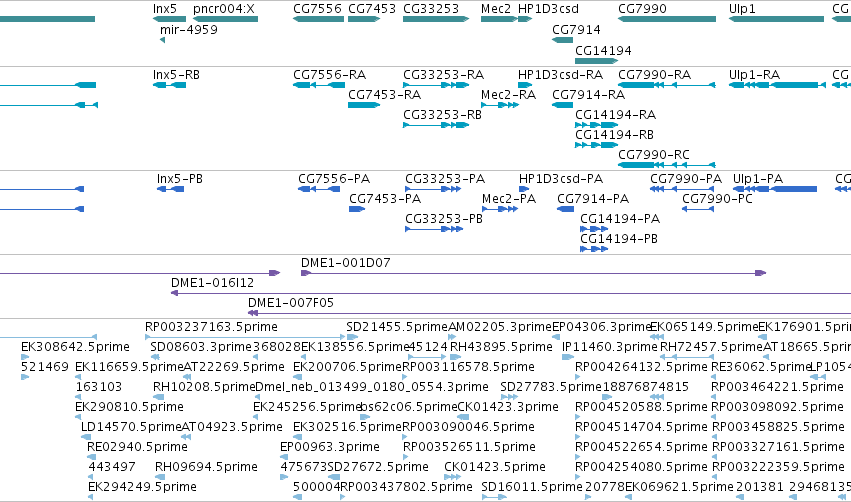Click the RP003237163.5prime EST
Screen dimensions: 851x502
point(245,337)
